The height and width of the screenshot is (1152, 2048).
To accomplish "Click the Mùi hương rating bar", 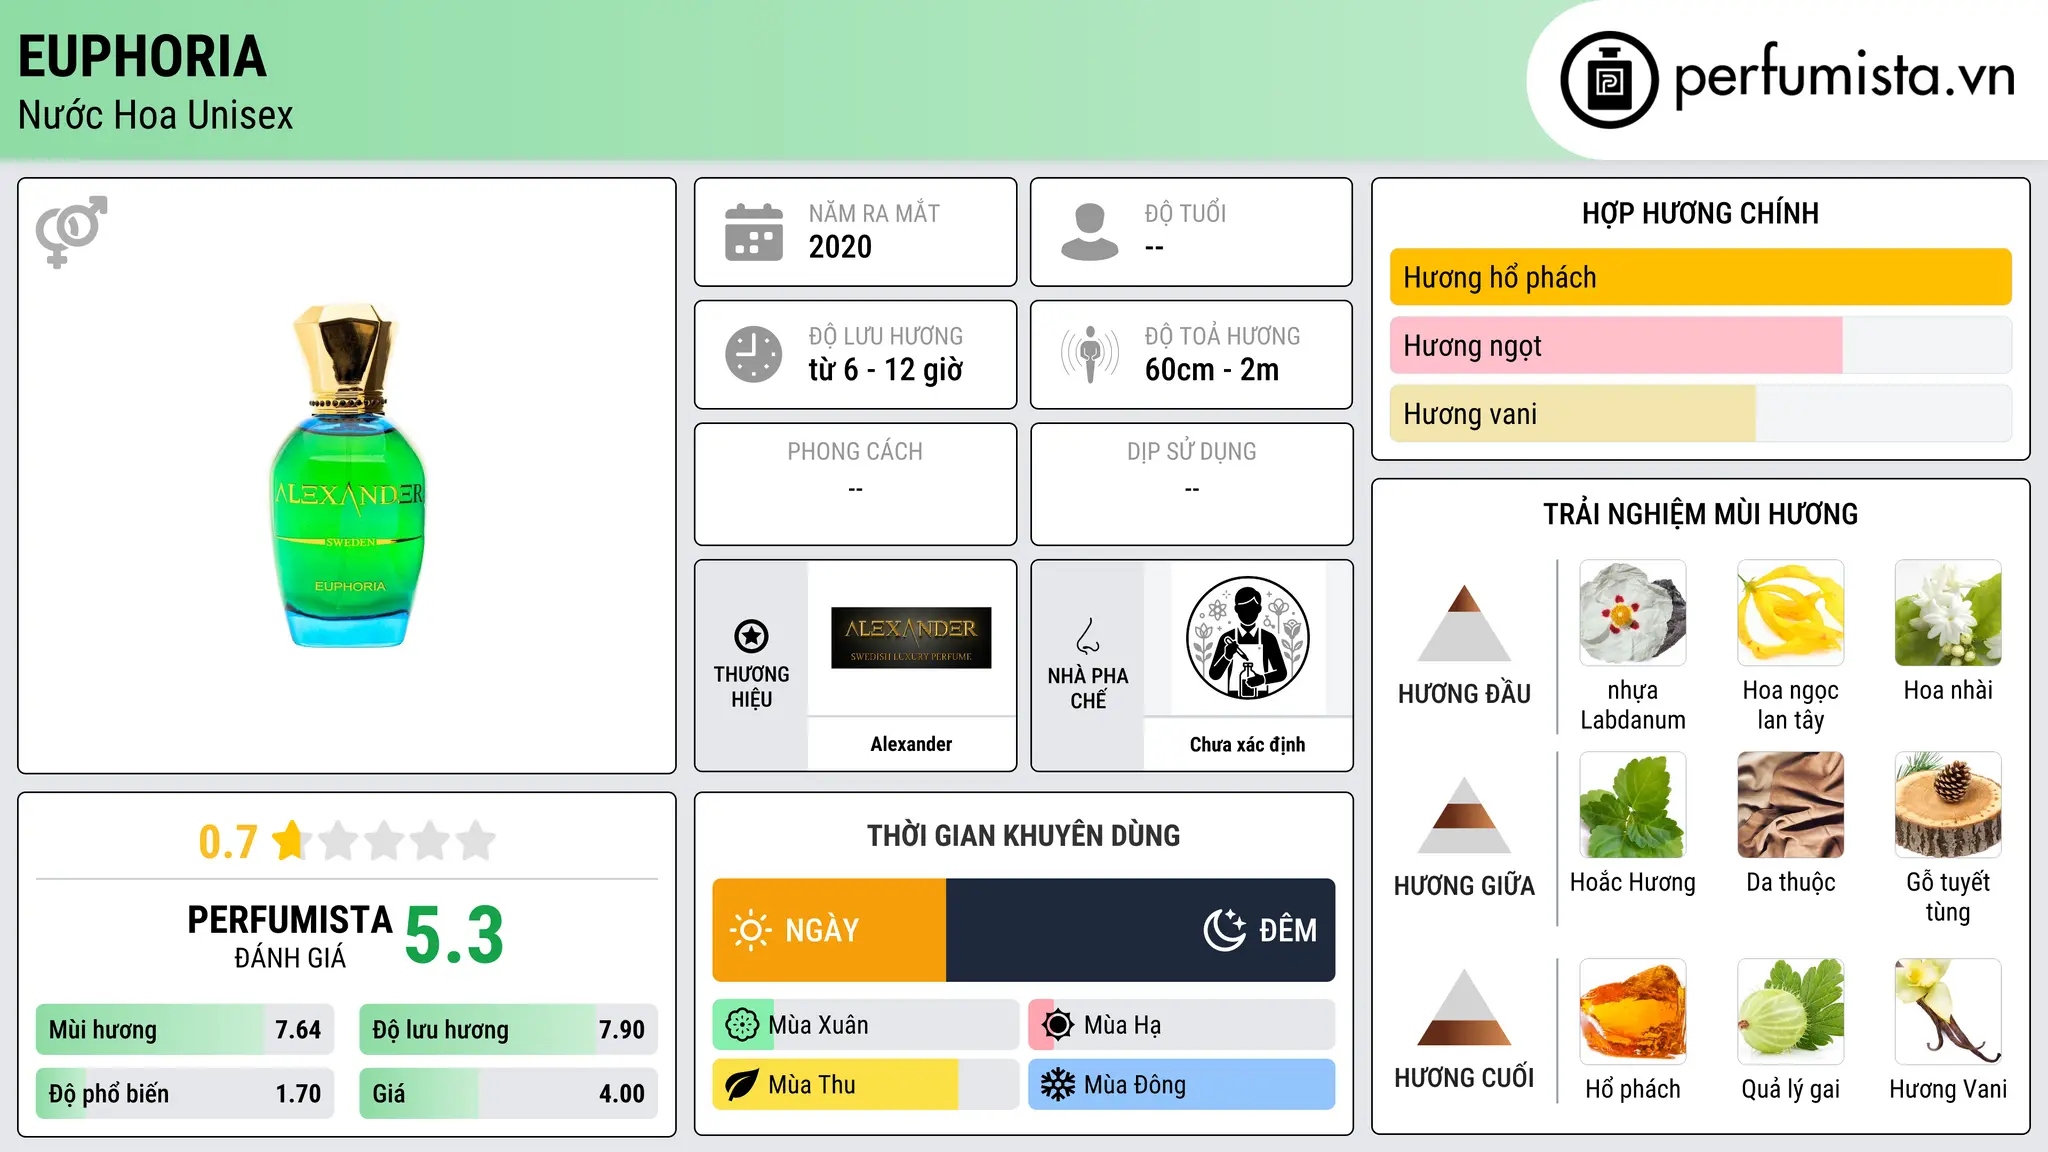I will [x=185, y=1029].
